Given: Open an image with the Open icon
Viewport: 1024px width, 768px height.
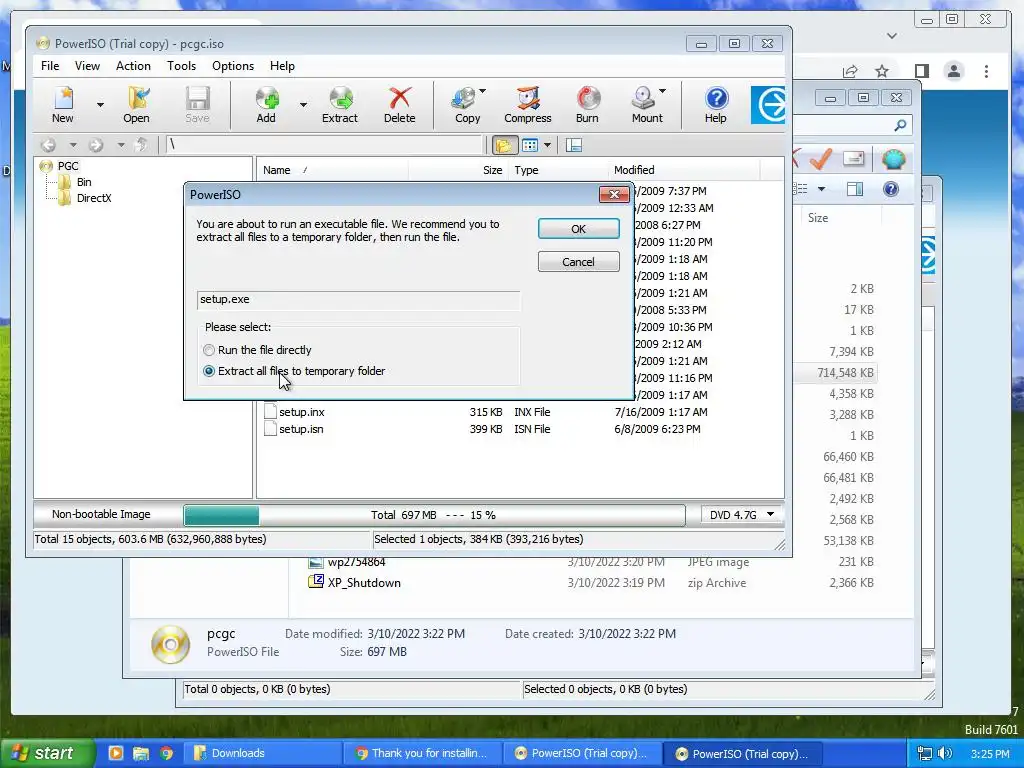Looking at the screenshot, I should point(136,104).
